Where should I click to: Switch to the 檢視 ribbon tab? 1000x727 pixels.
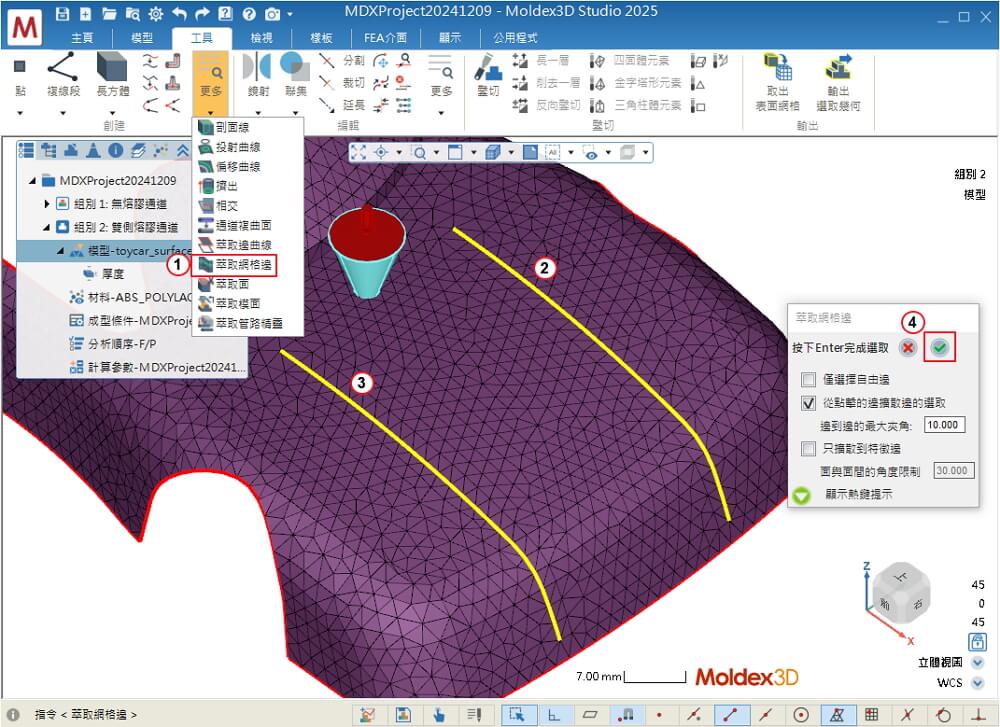click(261, 38)
